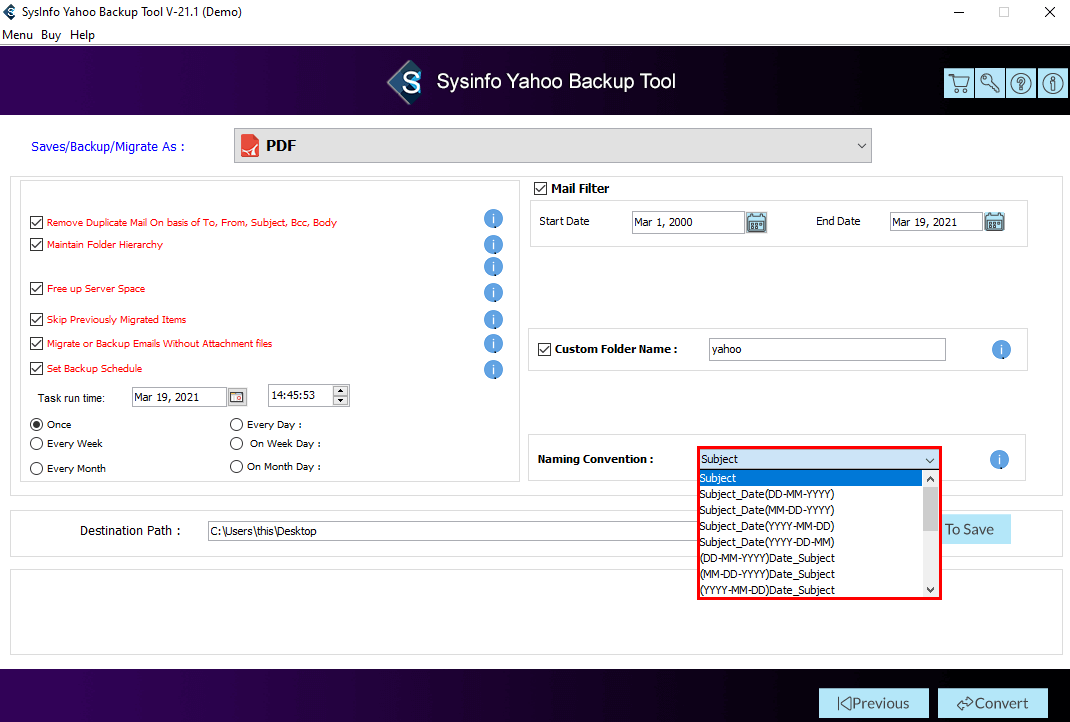Choose Subject_Date(DD-MM-YYYY) from naming list
Image resolution: width=1070 pixels, height=722 pixels.
pyautogui.click(x=767, y=494)
